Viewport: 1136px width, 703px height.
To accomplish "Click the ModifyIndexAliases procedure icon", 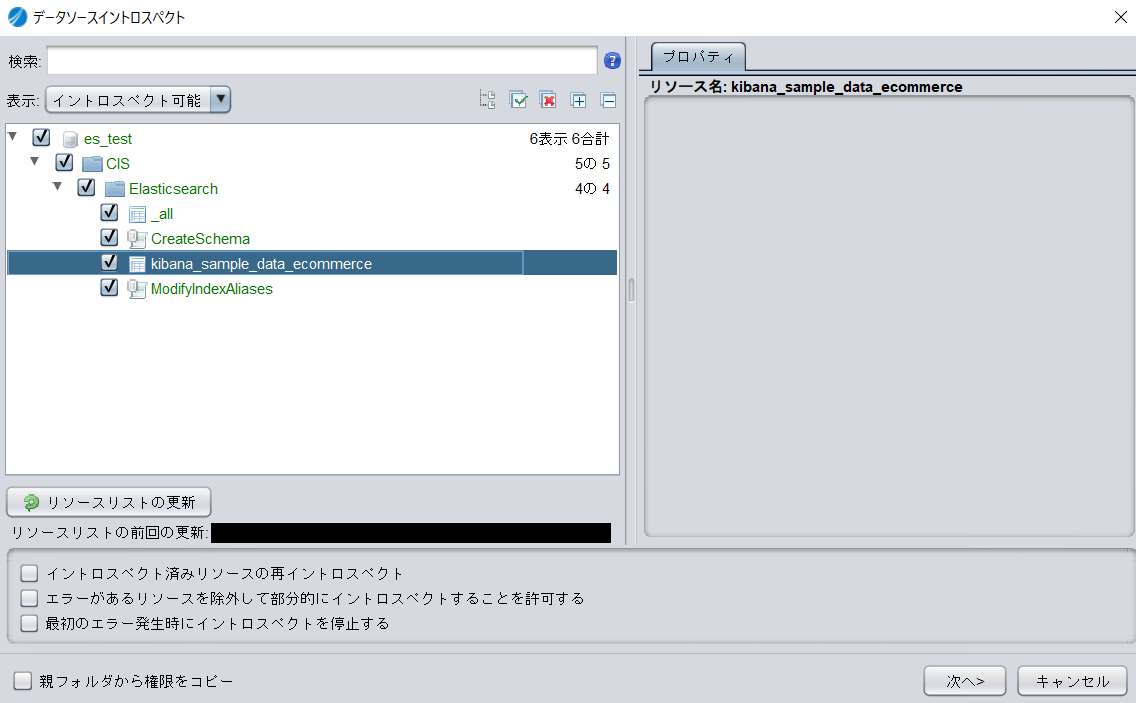I will [137, 289].
